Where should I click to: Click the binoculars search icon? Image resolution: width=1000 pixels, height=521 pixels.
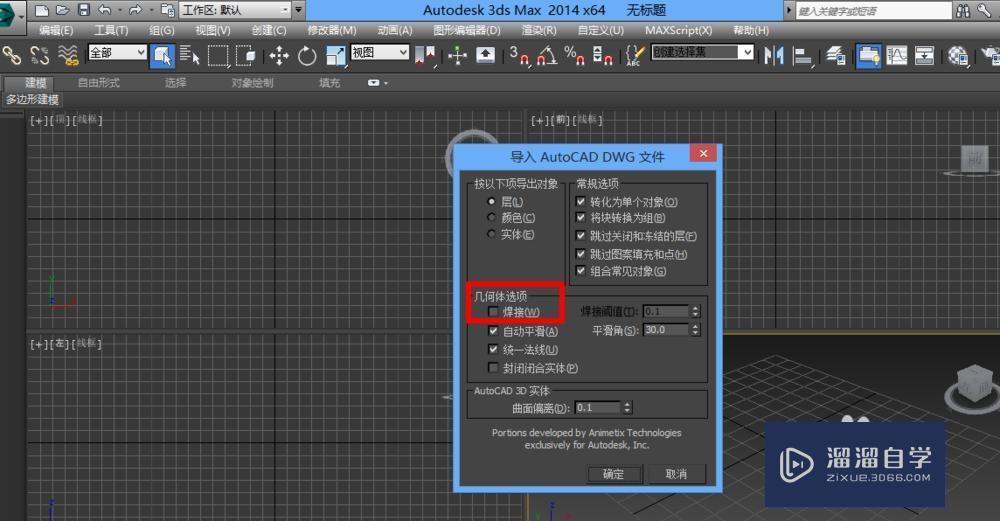point(962,10)
